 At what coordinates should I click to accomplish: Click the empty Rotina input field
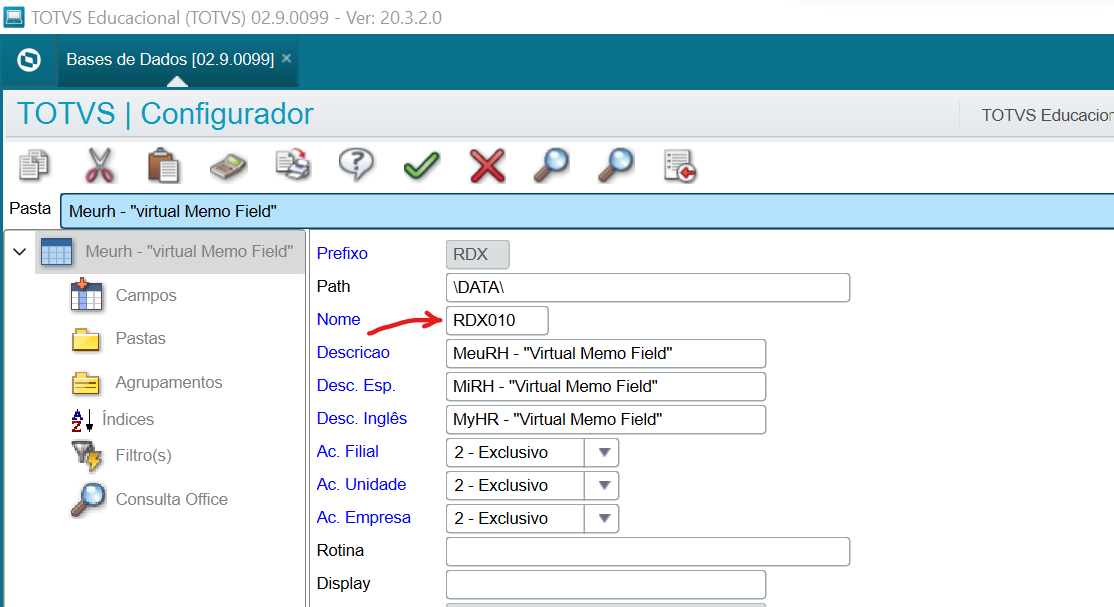click(x=647, y=552)
